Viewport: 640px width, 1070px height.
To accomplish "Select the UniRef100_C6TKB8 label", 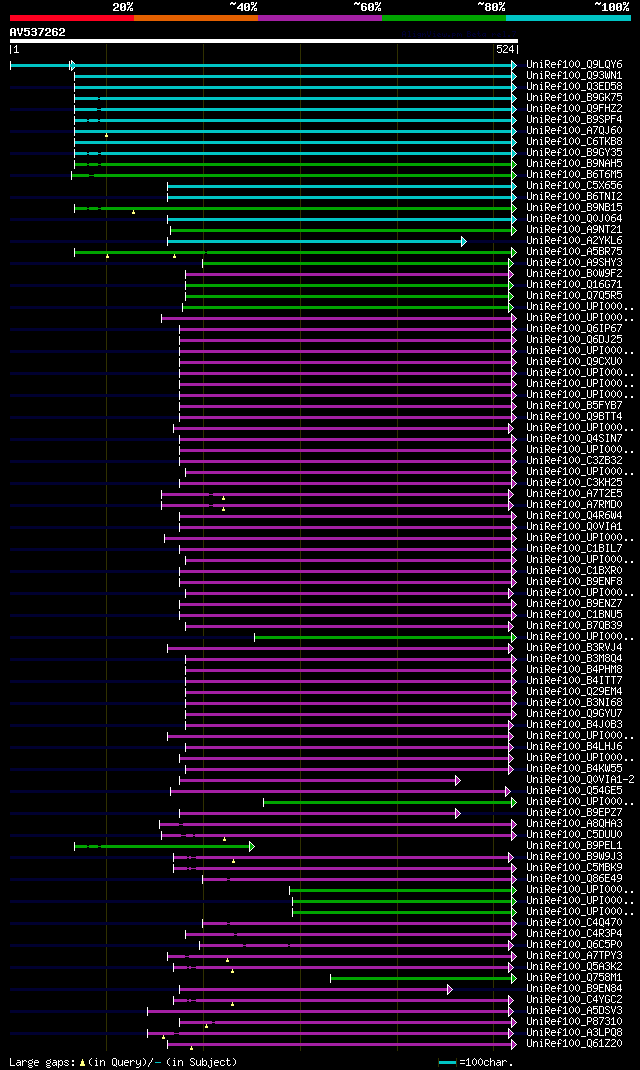I will pyautogui.click(x=574, y=142).
